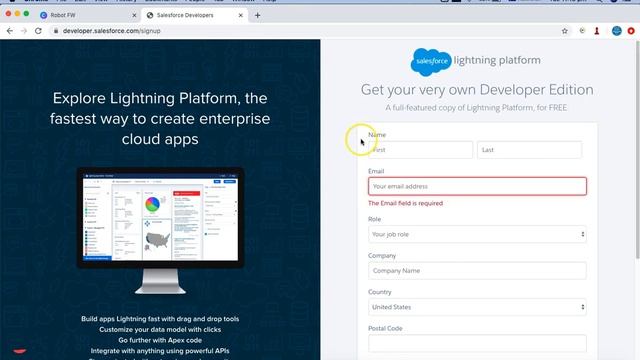Click the round extension icon beside star
The height and width of the screenshot is (360, 640).
(x=582, y=31)
